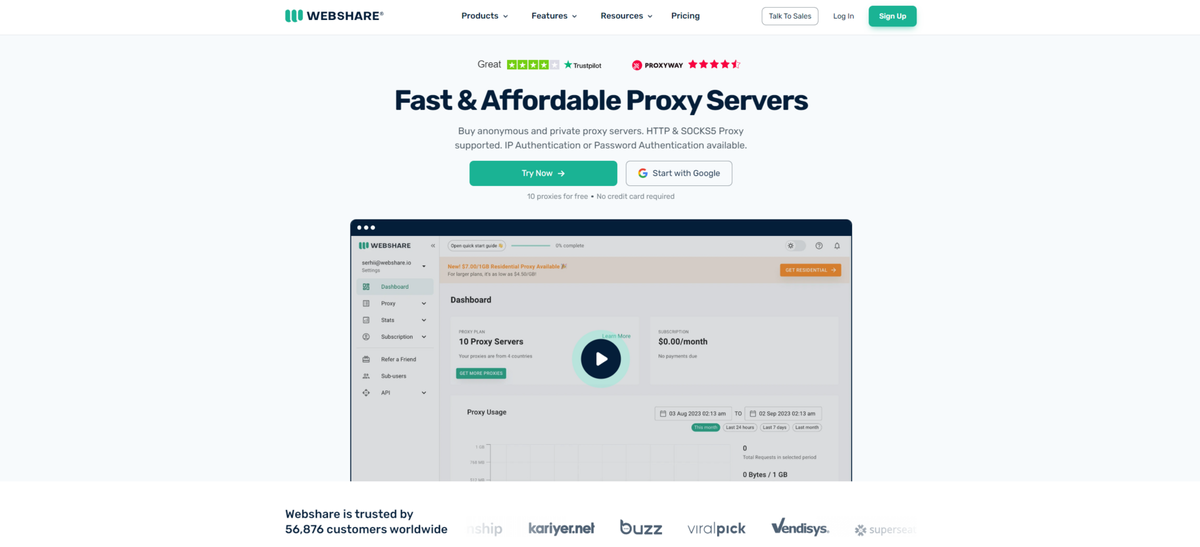Click the viralpick customer logo
Screen dimensions: 1200x547
pyautogui.click(x=716, y=528)
